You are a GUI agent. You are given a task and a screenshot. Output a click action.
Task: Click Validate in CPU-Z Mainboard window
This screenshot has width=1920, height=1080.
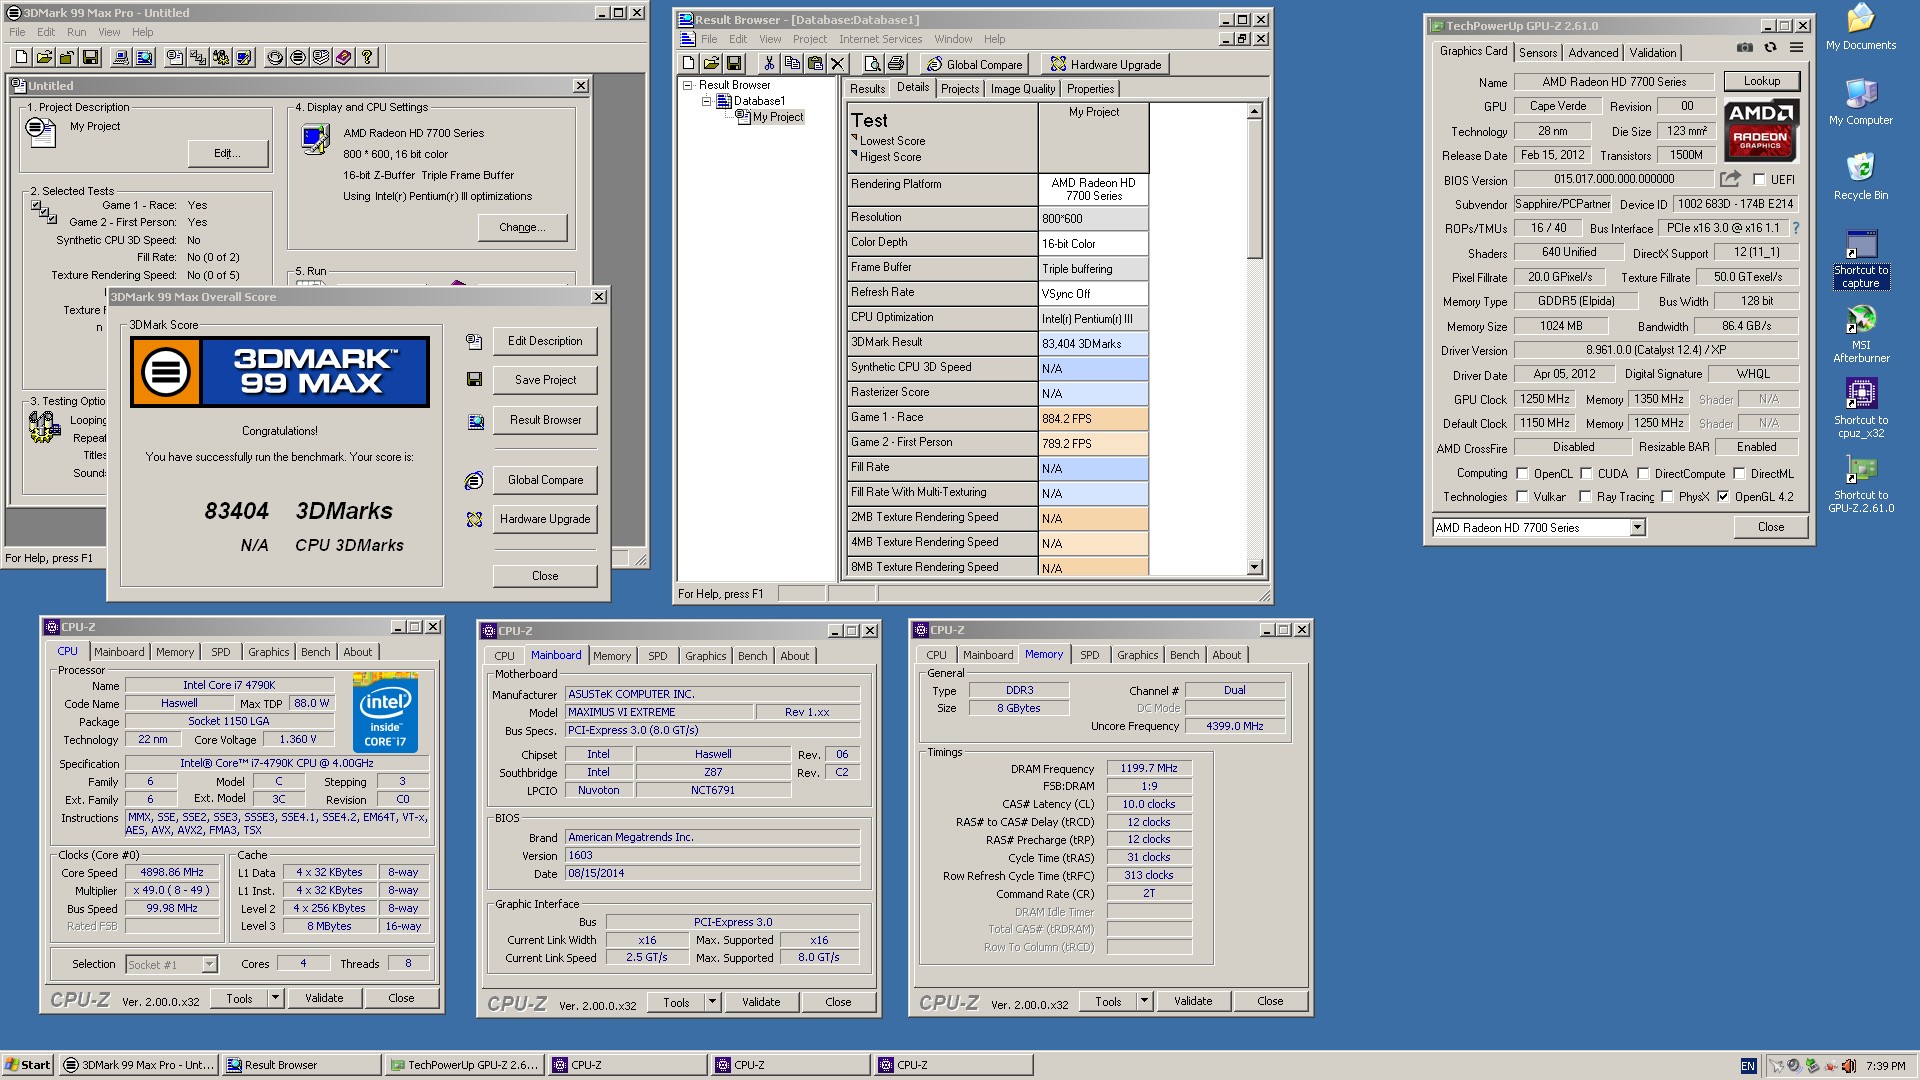[761, 1002]
